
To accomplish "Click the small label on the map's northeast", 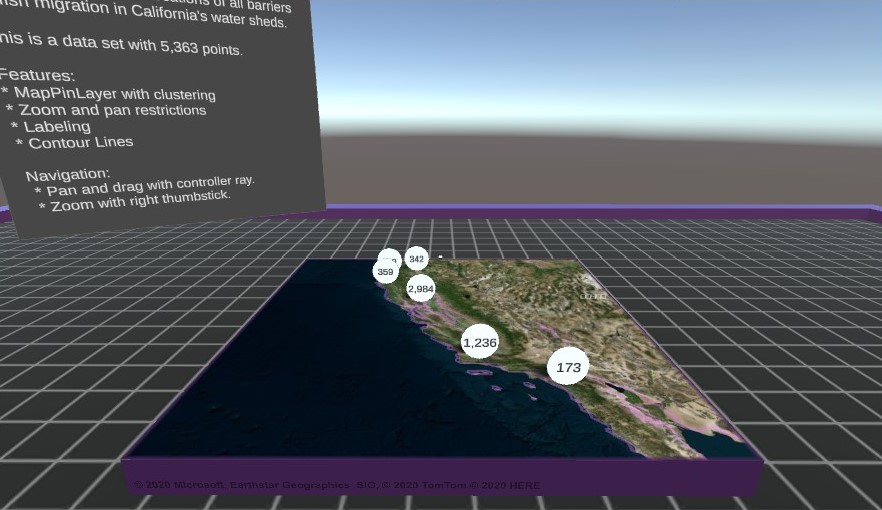I will [593, 296].
